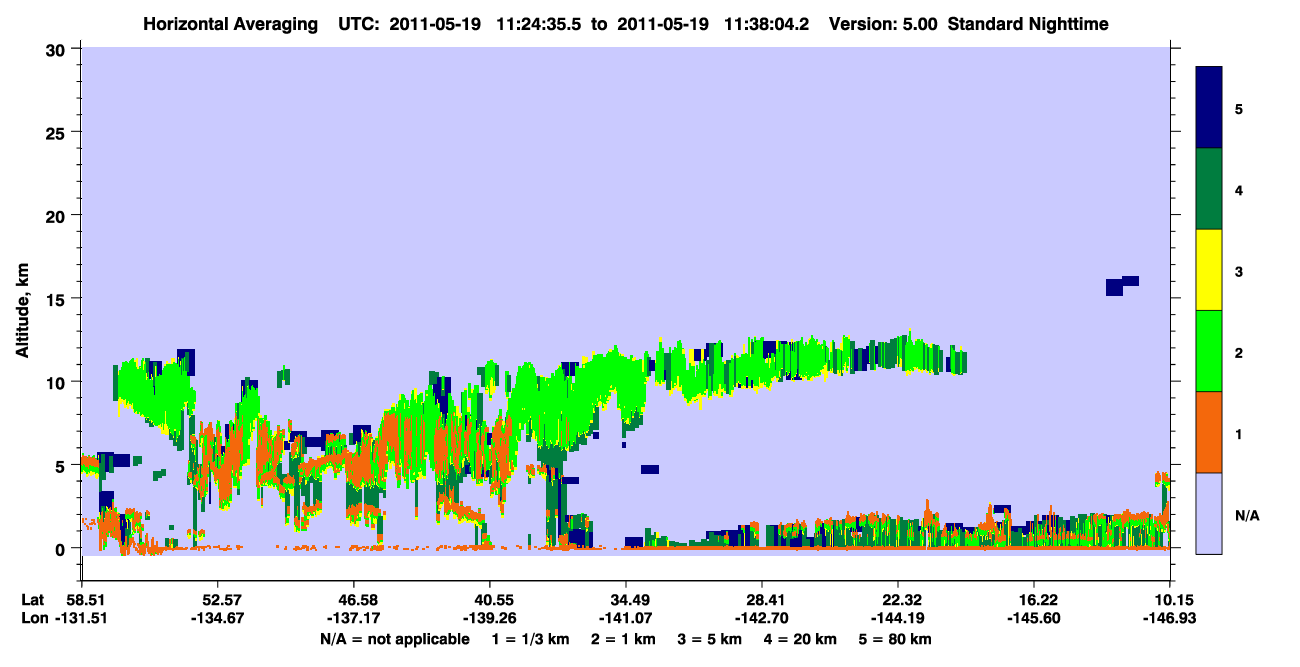Click longitude value -142.70
1300x667 pixels.
pyautogui.click(x=762, y=618)
